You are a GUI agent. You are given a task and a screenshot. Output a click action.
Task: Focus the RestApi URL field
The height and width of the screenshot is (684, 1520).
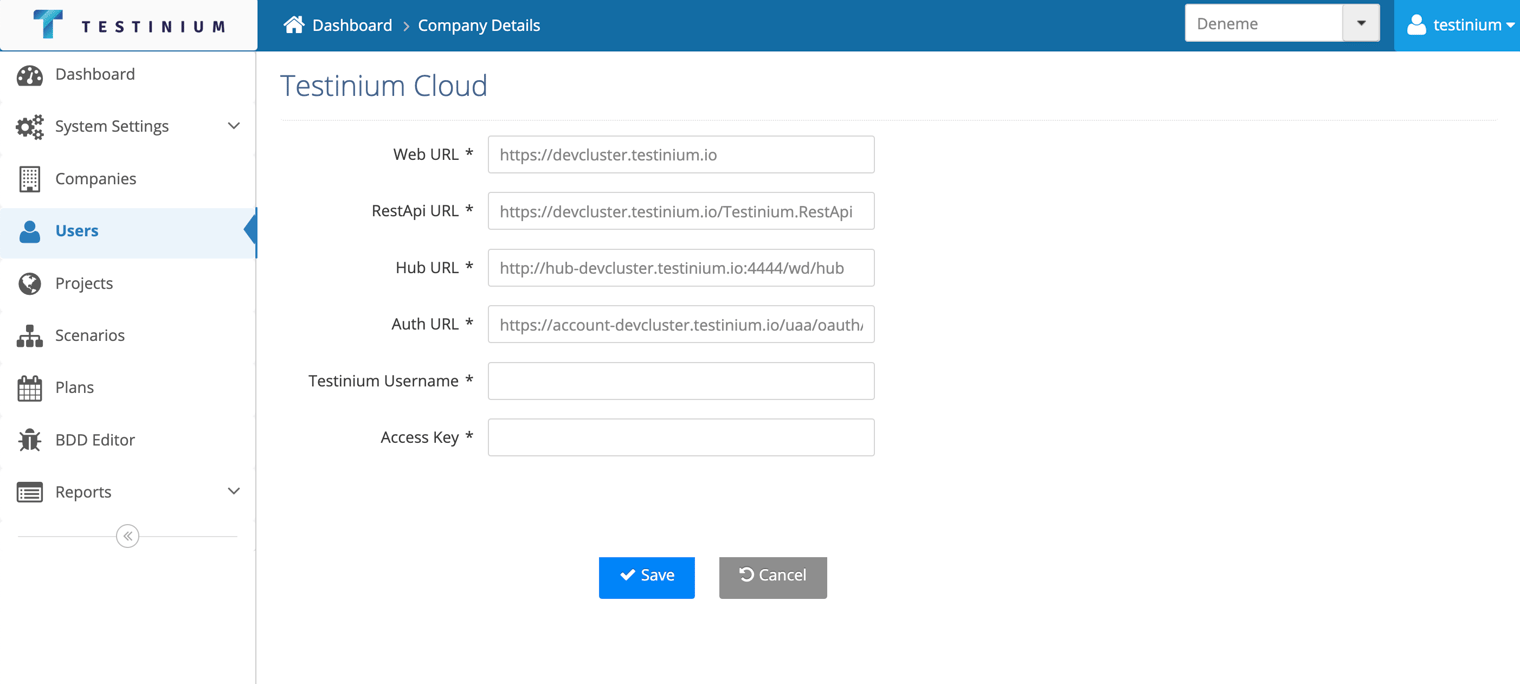(681, 211)
